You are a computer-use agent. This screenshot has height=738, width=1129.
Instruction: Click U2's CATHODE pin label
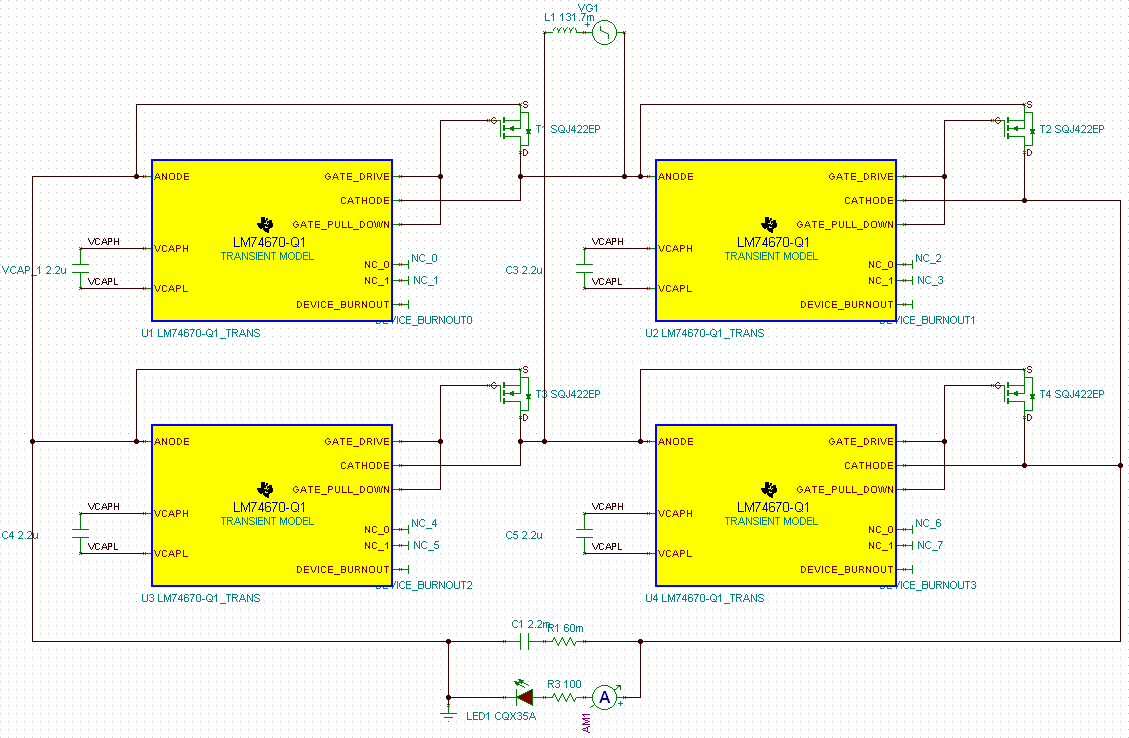point(868,201)
